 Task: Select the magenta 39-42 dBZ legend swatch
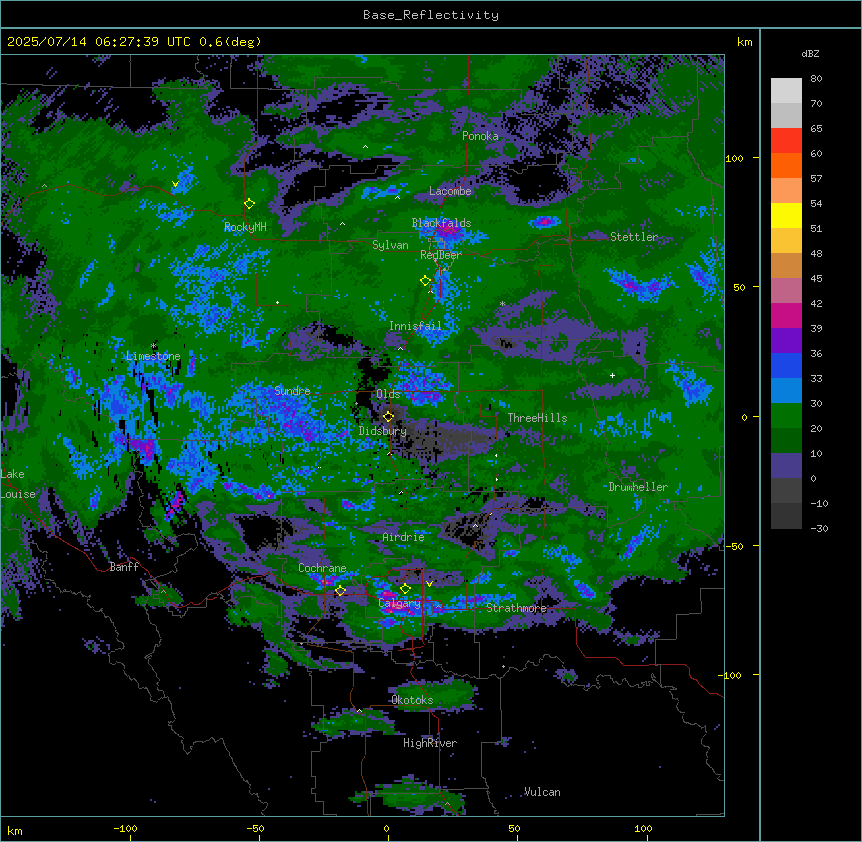[x=786, y=315]
